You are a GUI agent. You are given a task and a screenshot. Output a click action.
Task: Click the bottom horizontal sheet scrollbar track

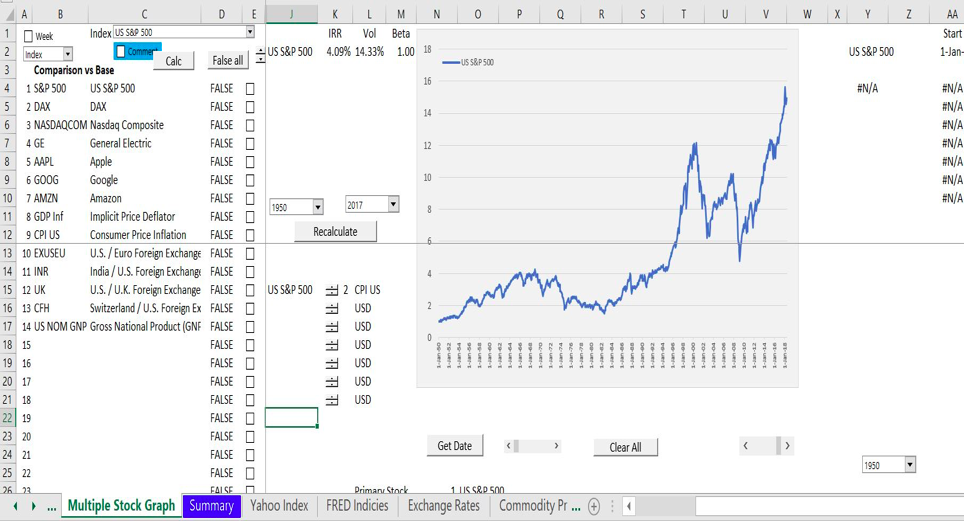(664, 507)
